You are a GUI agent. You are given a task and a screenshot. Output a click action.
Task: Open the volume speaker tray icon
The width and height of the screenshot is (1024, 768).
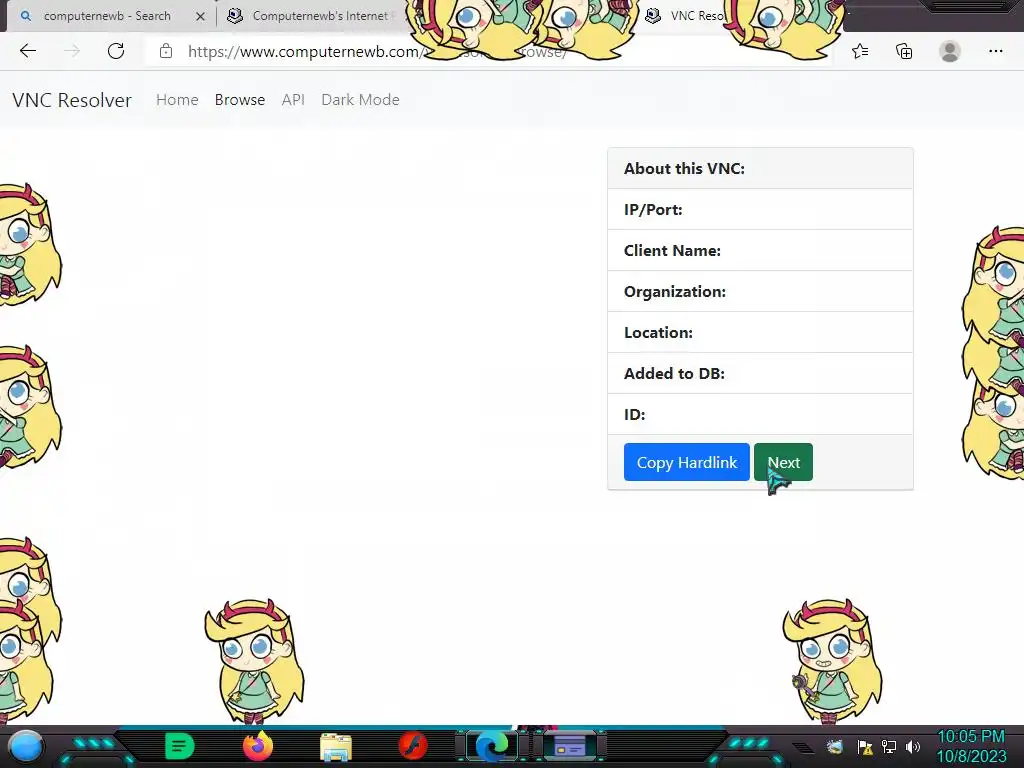[913, 746]
